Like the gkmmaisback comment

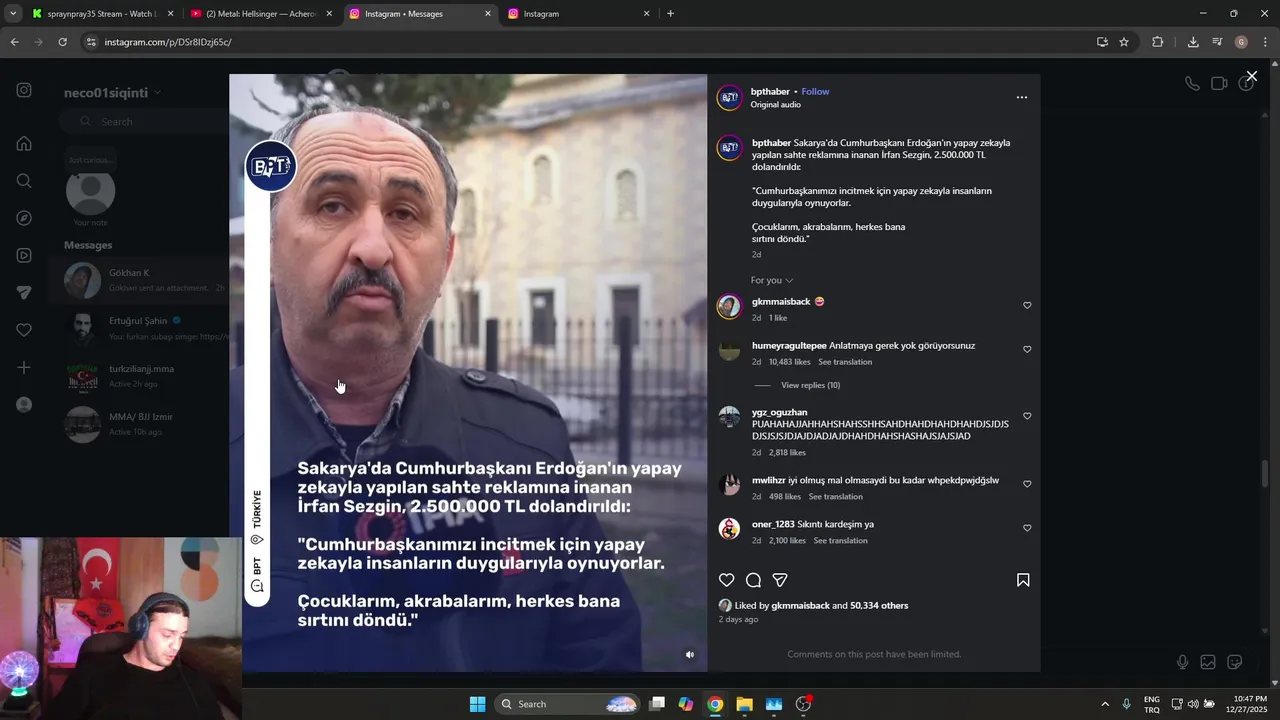pos(1027,306)
